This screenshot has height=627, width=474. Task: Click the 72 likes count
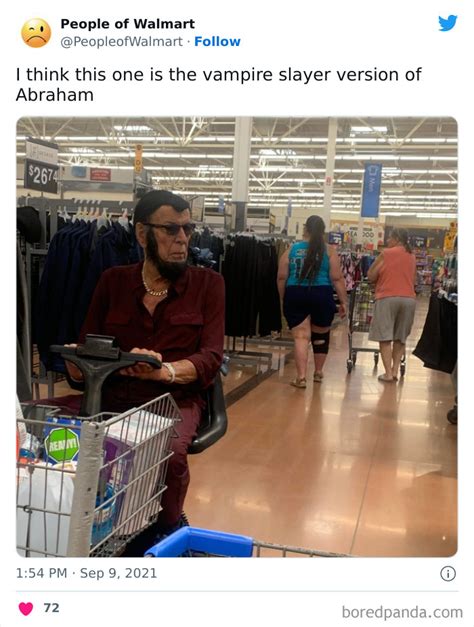tap(52, 608)
